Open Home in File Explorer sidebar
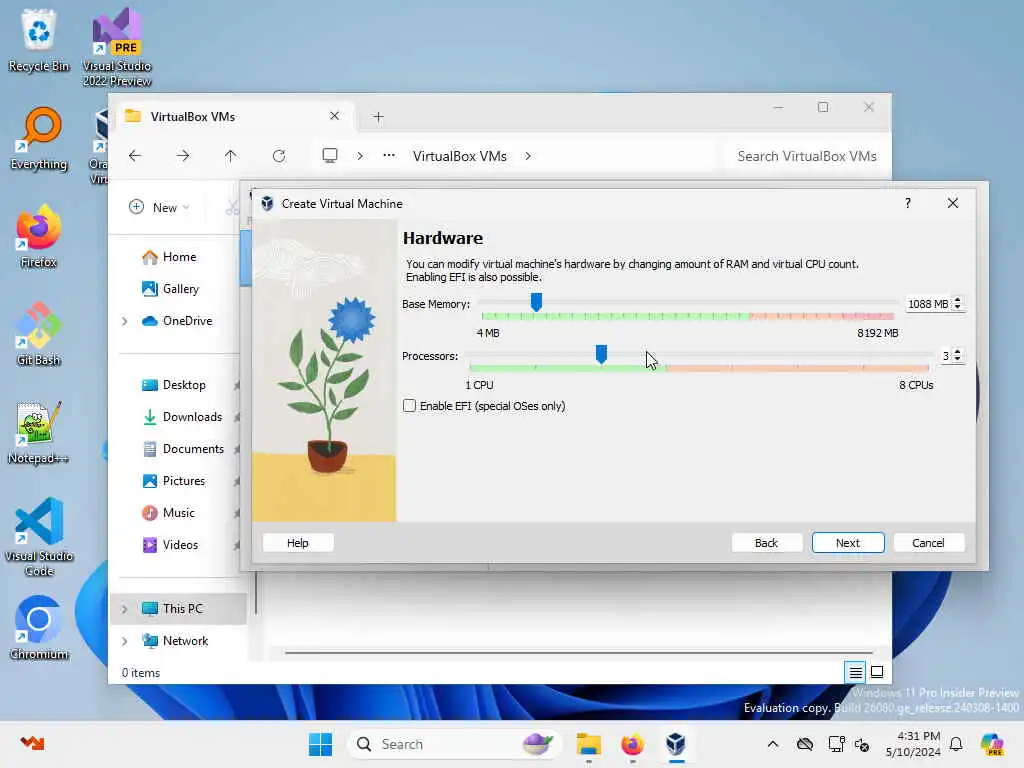Screen dimensions: 1024x768 coord(170,257)
